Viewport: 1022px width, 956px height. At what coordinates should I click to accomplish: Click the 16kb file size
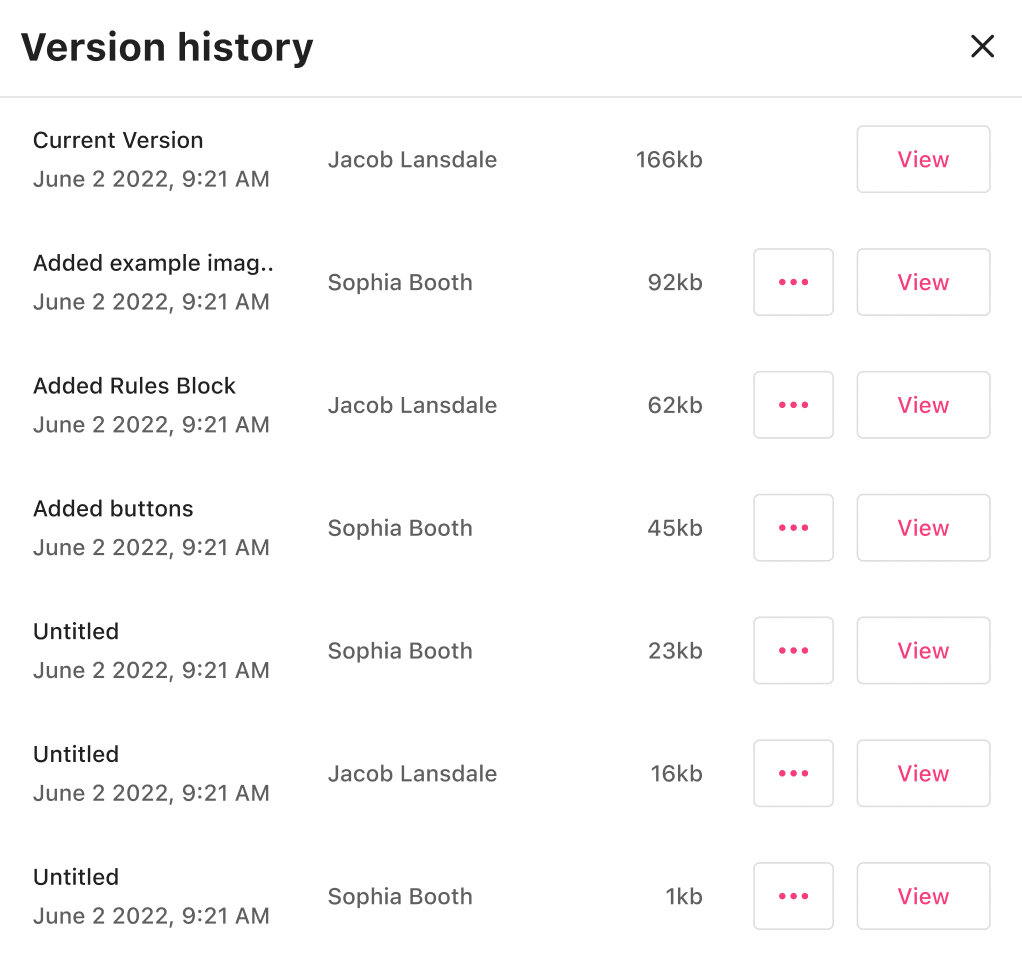[x=676, y=774]
